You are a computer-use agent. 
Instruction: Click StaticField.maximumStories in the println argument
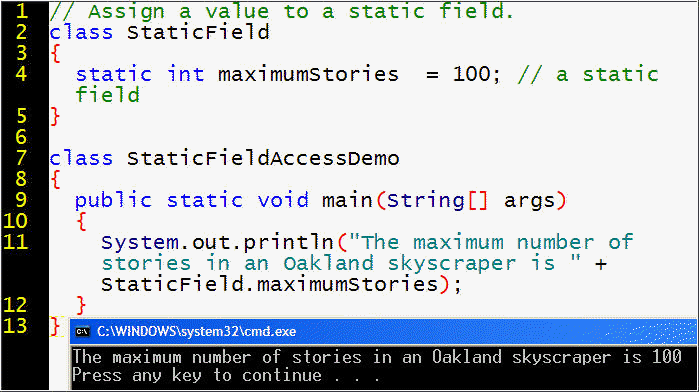tap(270, 284)
